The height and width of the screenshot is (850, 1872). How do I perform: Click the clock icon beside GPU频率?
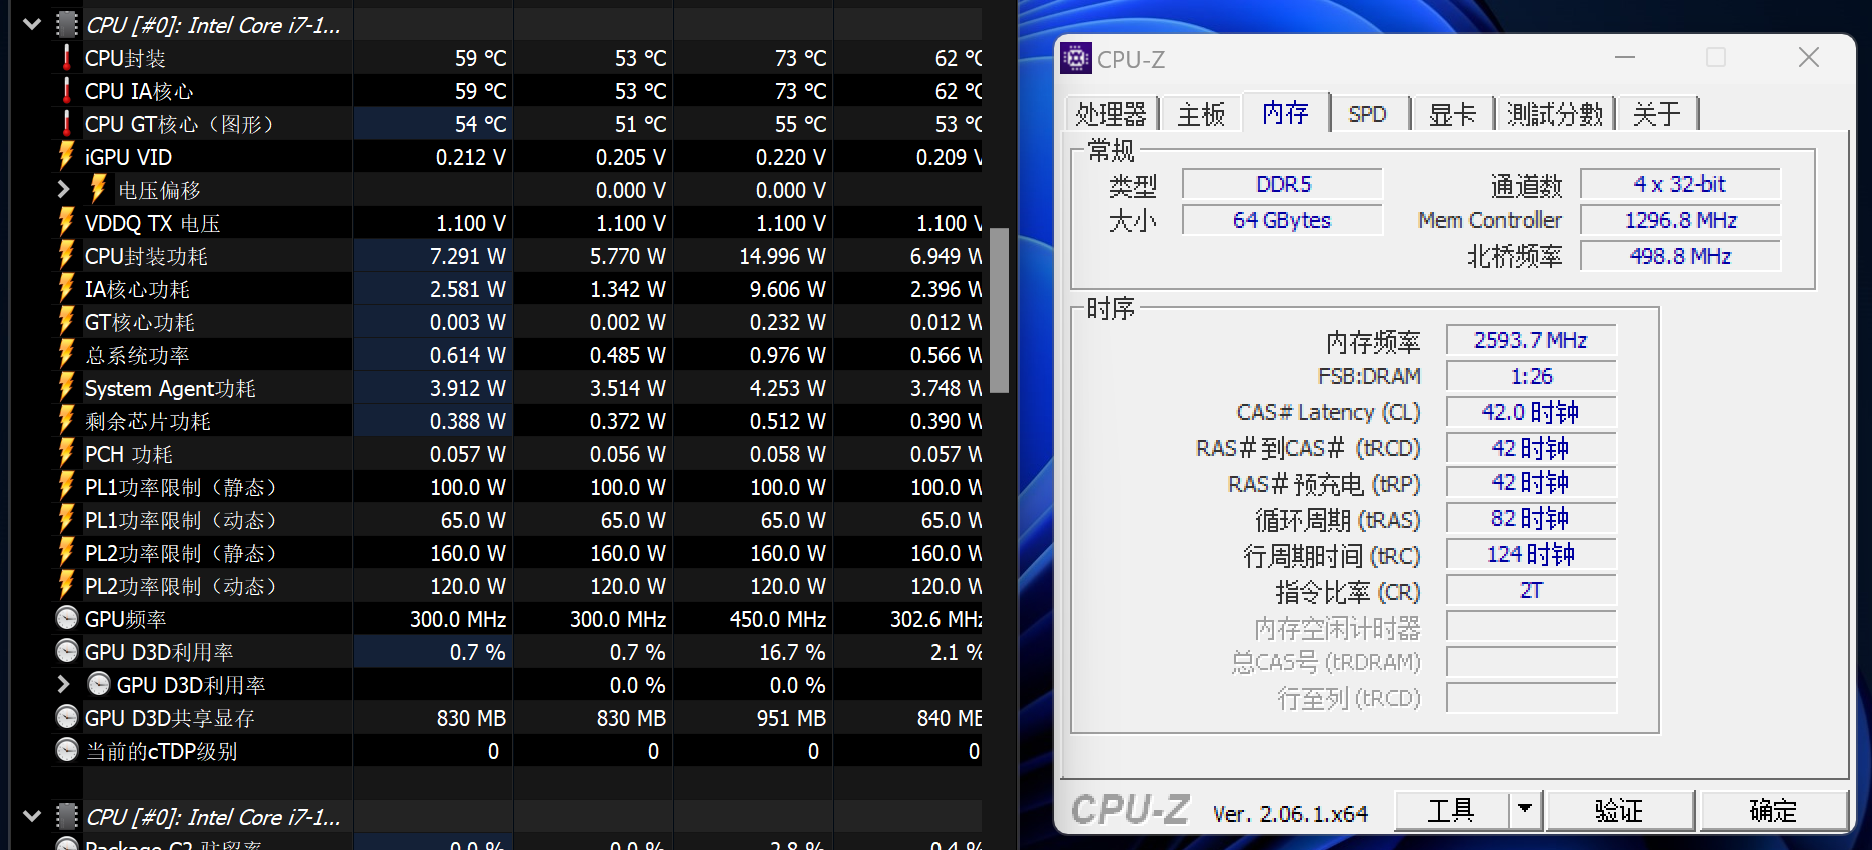coord(67,619)
